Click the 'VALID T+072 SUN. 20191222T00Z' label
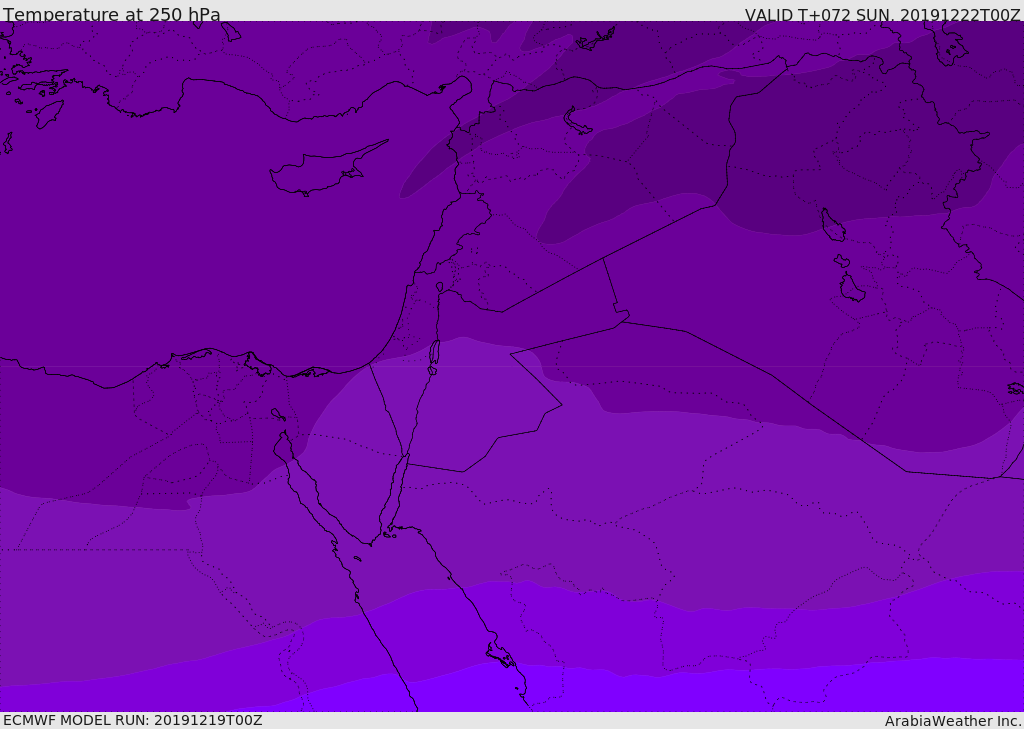This screenshot has width=1024, height=729. pyautogui.click(x=882, y=15)
